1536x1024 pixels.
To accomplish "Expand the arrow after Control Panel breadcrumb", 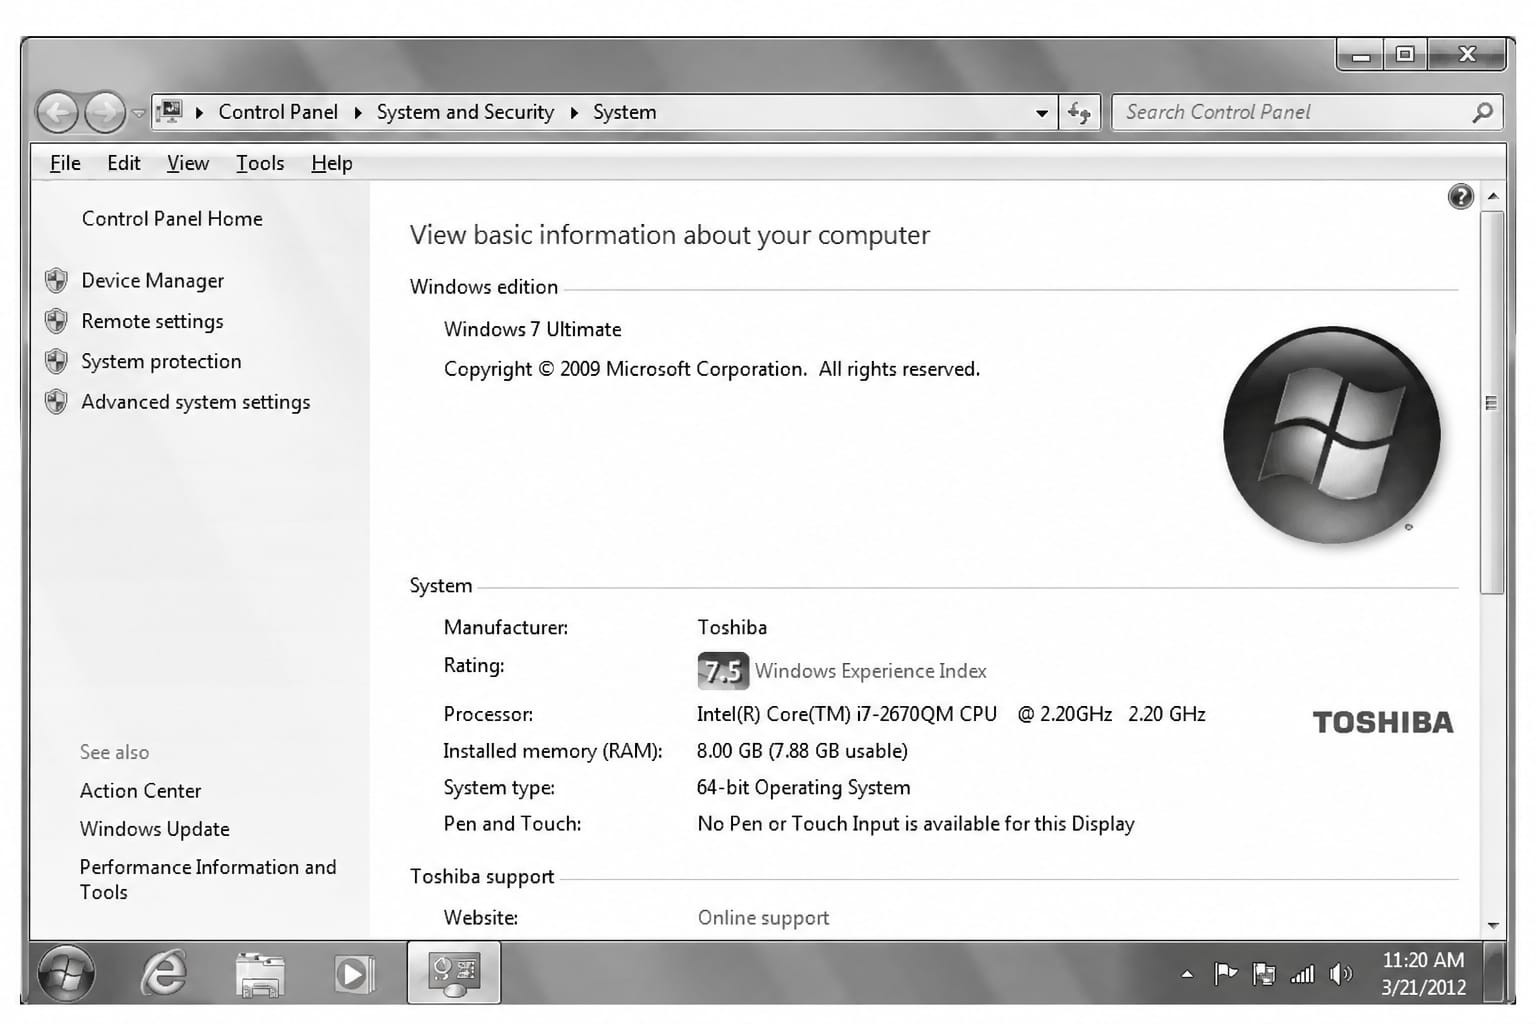I will (x=357, y=113).
